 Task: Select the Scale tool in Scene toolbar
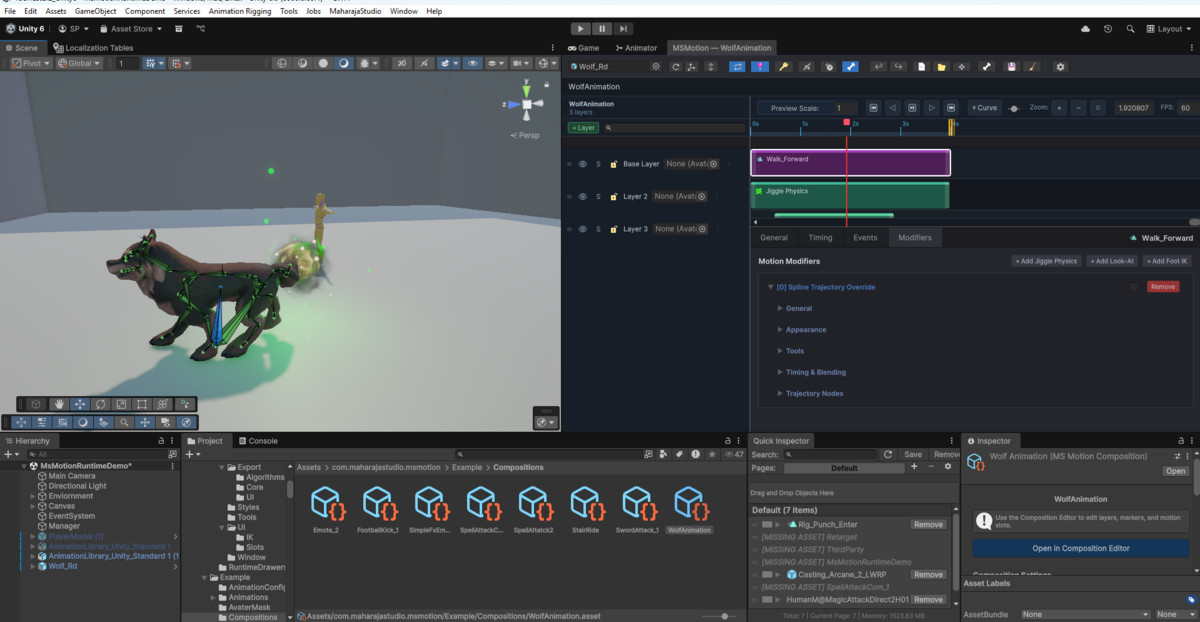pyautogui.click(x=121, y=404)
